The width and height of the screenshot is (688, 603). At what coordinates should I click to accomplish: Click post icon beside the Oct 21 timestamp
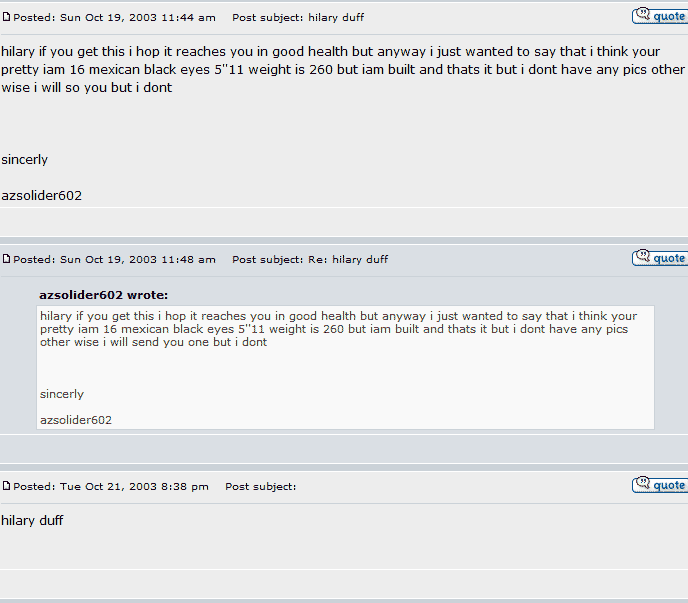click(6, 486)
